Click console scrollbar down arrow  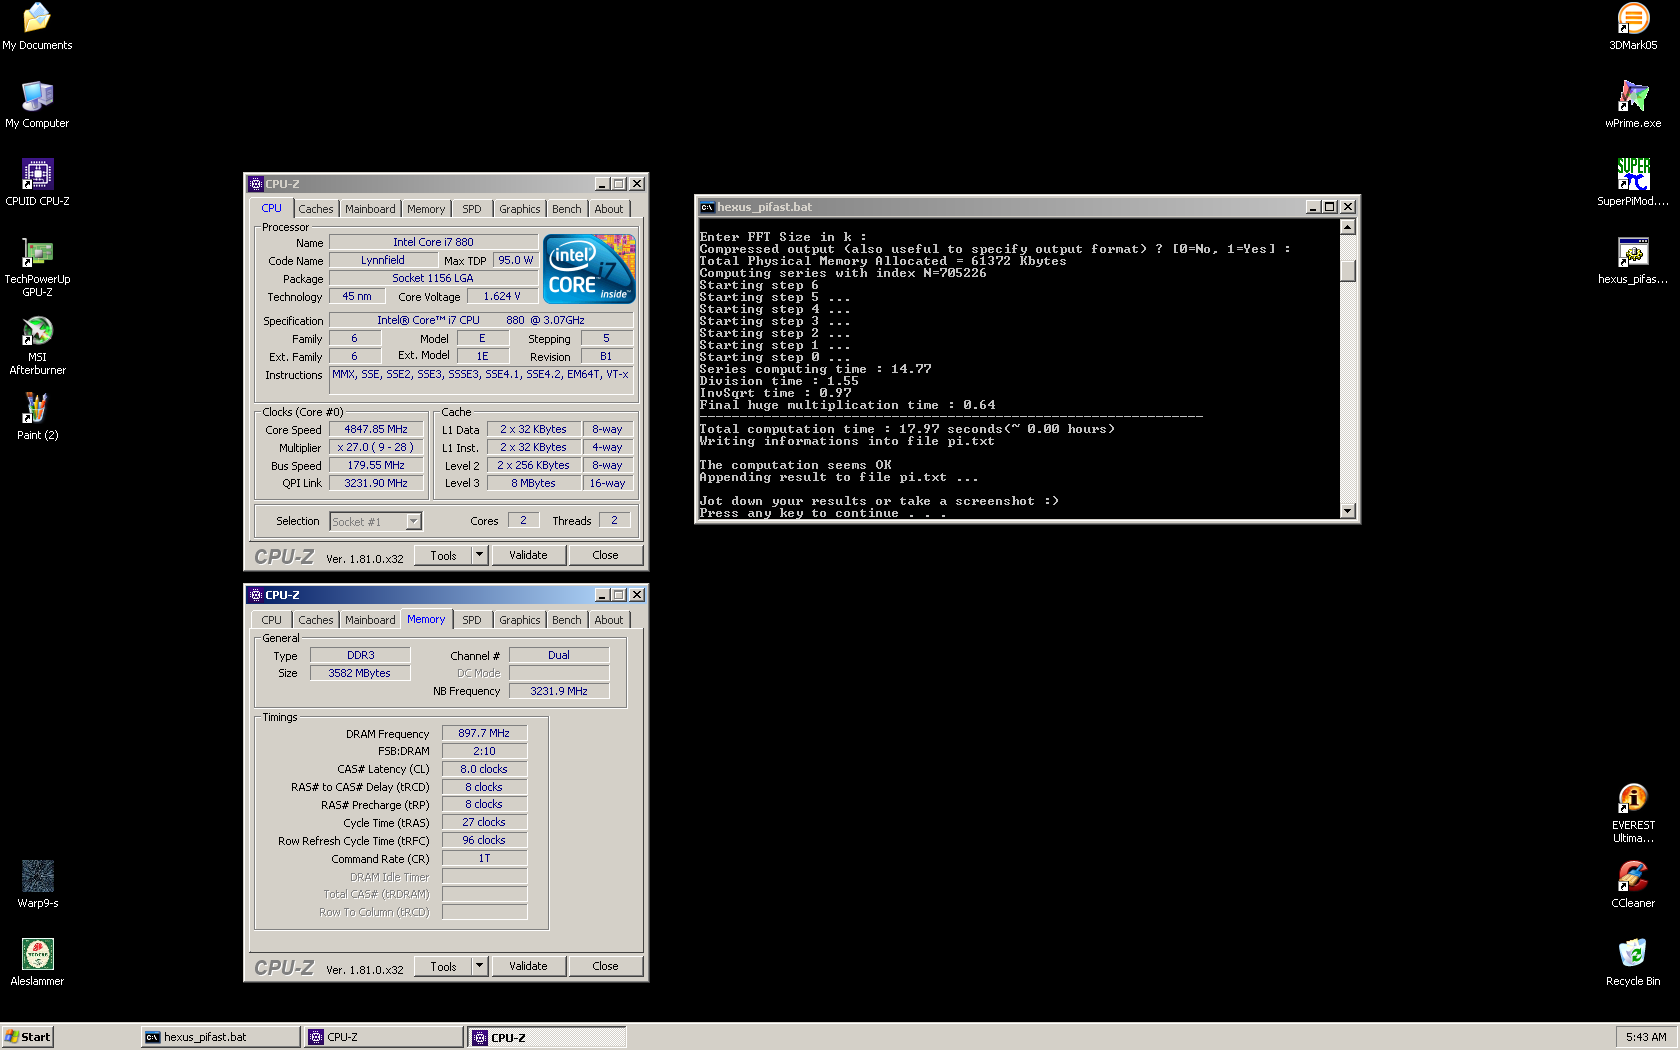tap(1347, 511)
